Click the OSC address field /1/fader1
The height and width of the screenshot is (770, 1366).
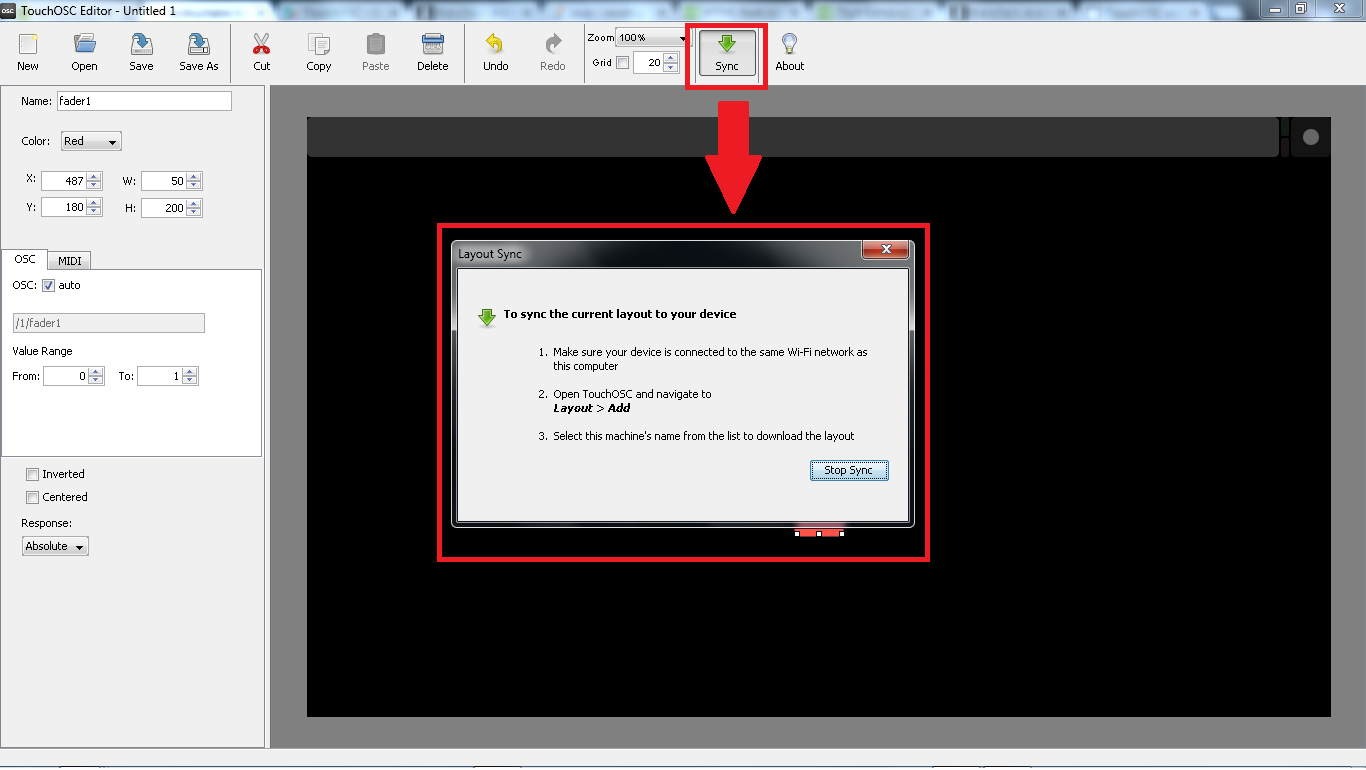[108, 323]
